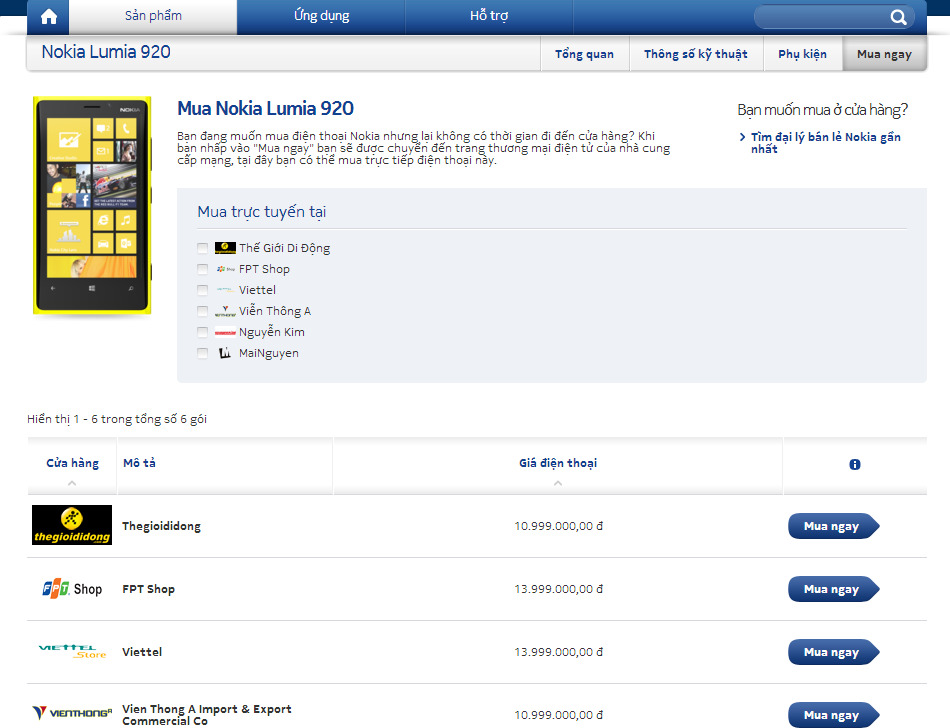
Task: Click the yellow Lumia 920 phone image
Action: [x=92, y=205]
